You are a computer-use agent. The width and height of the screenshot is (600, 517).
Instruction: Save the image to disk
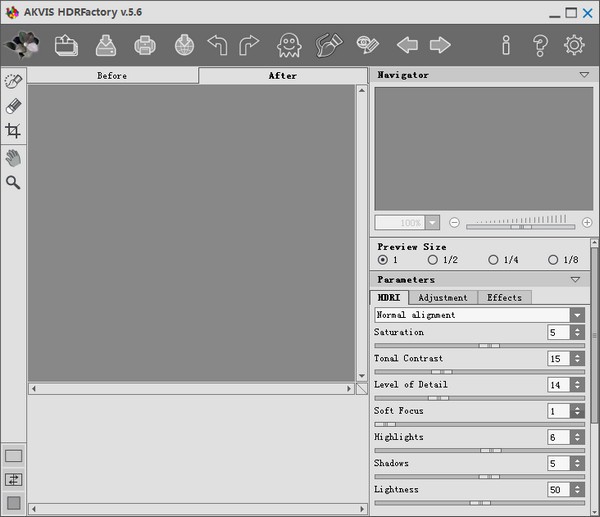coord(106,45)
